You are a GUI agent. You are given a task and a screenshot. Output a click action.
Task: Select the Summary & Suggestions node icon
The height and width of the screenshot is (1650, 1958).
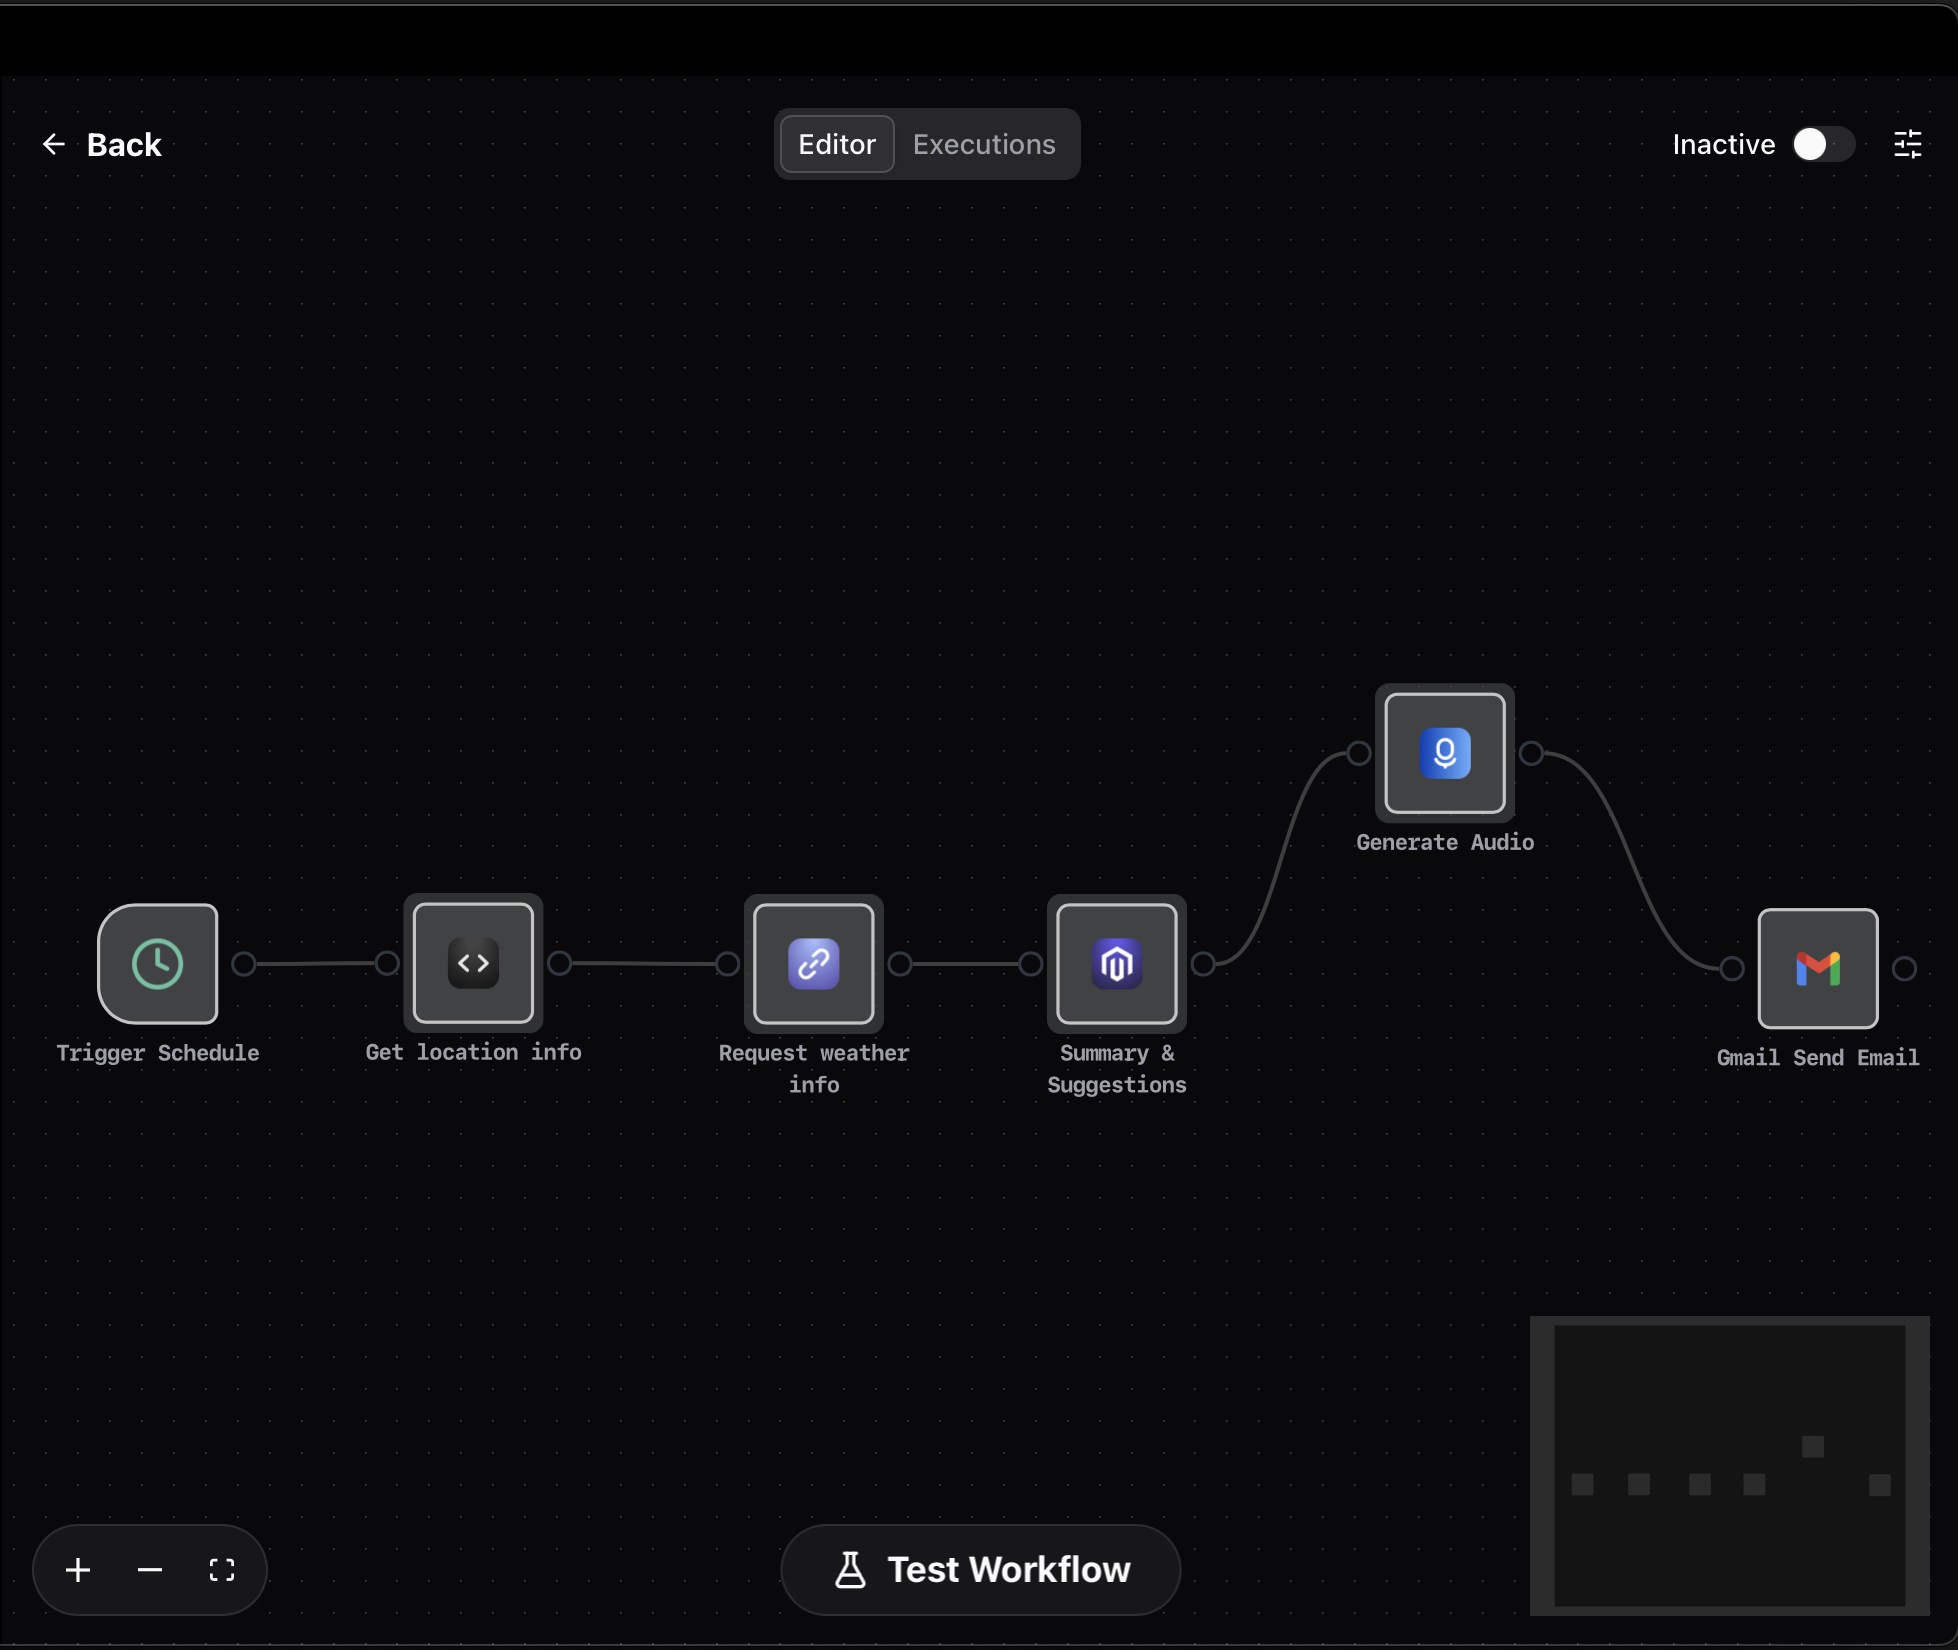1117,964
